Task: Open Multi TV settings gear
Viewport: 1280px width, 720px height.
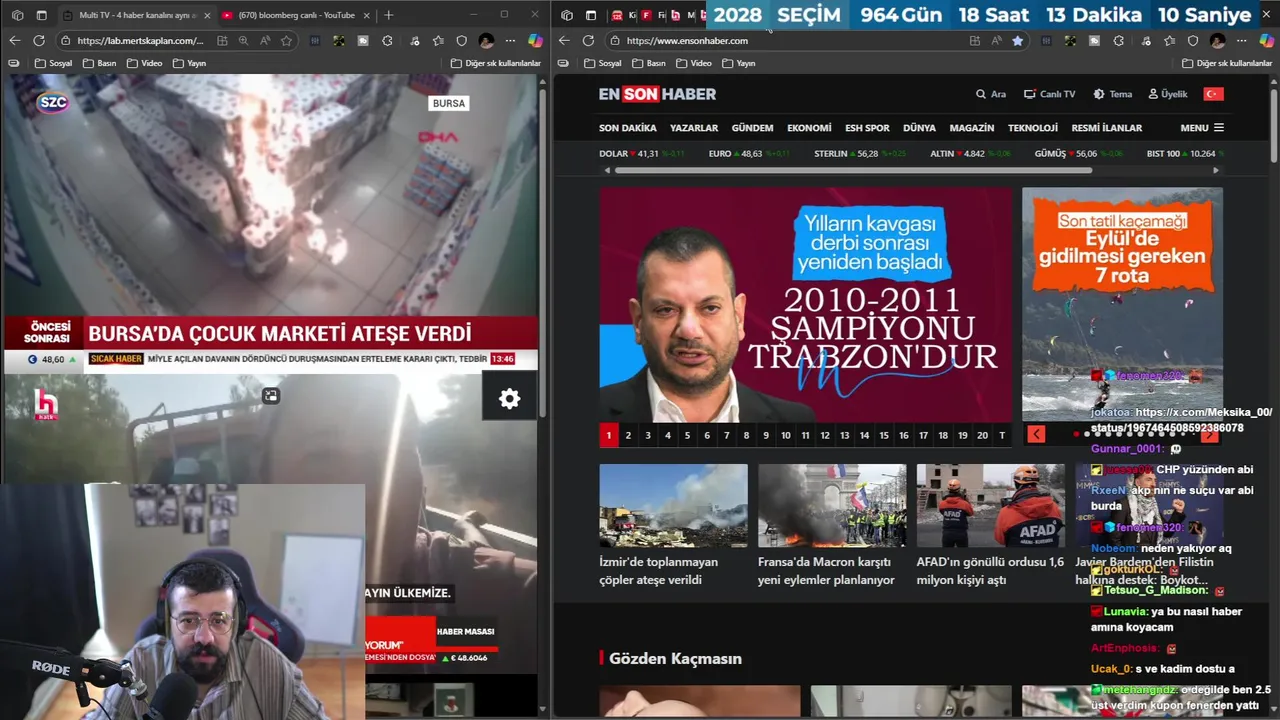Action: [510, 399]
